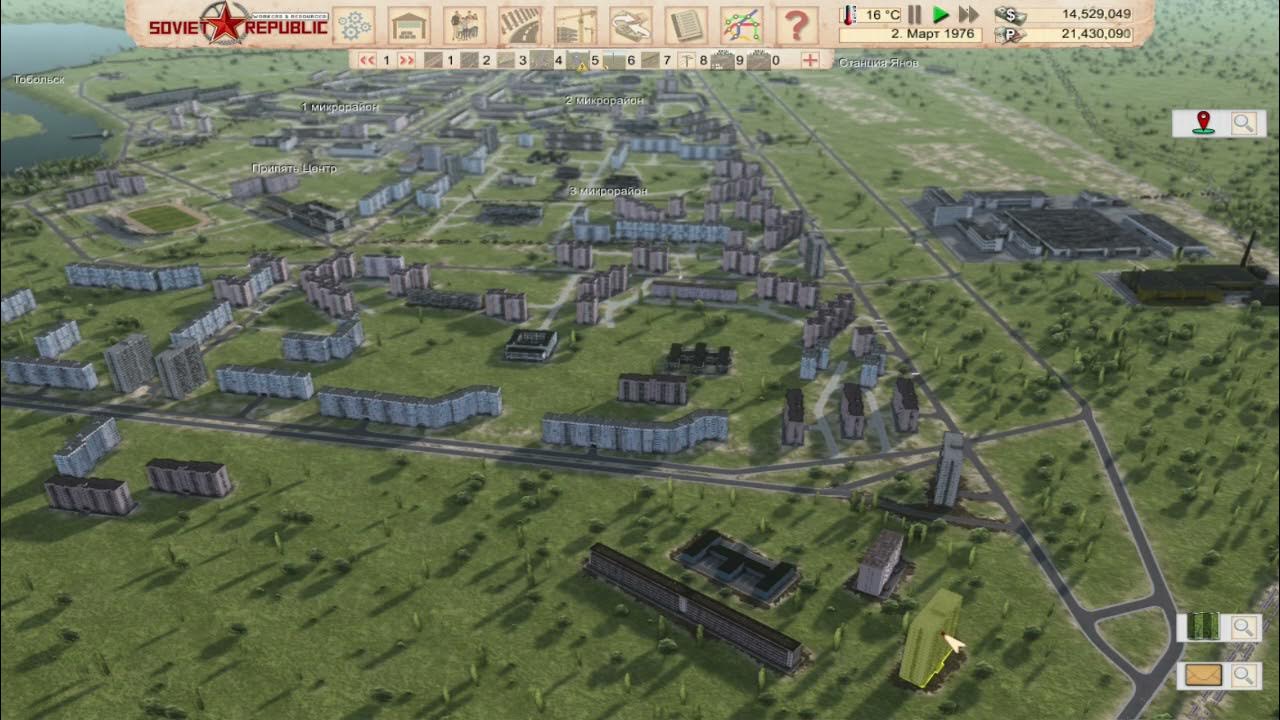Click the 1 микрорайон map label
The height and width of the screenshot is (720, 1280).
click(340, 106)
